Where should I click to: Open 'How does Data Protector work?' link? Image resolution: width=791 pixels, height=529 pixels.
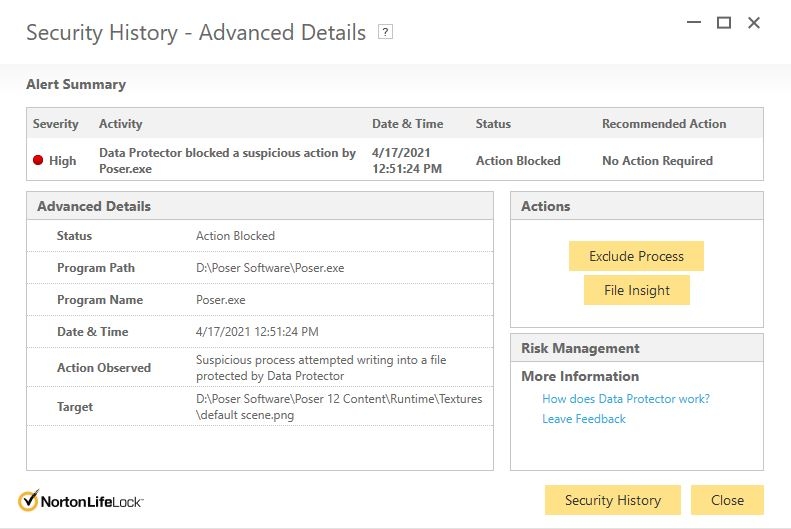point(625,399)
